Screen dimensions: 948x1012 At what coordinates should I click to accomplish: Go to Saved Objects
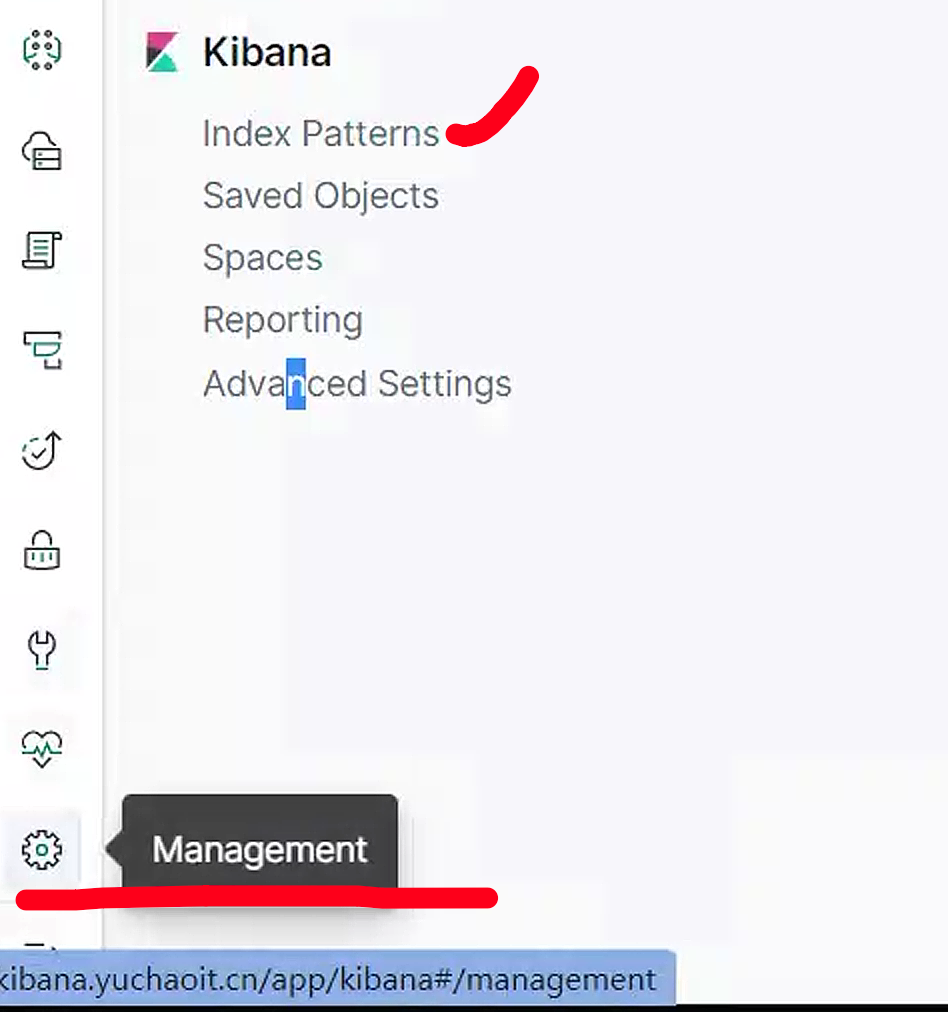tap(320, 196)
